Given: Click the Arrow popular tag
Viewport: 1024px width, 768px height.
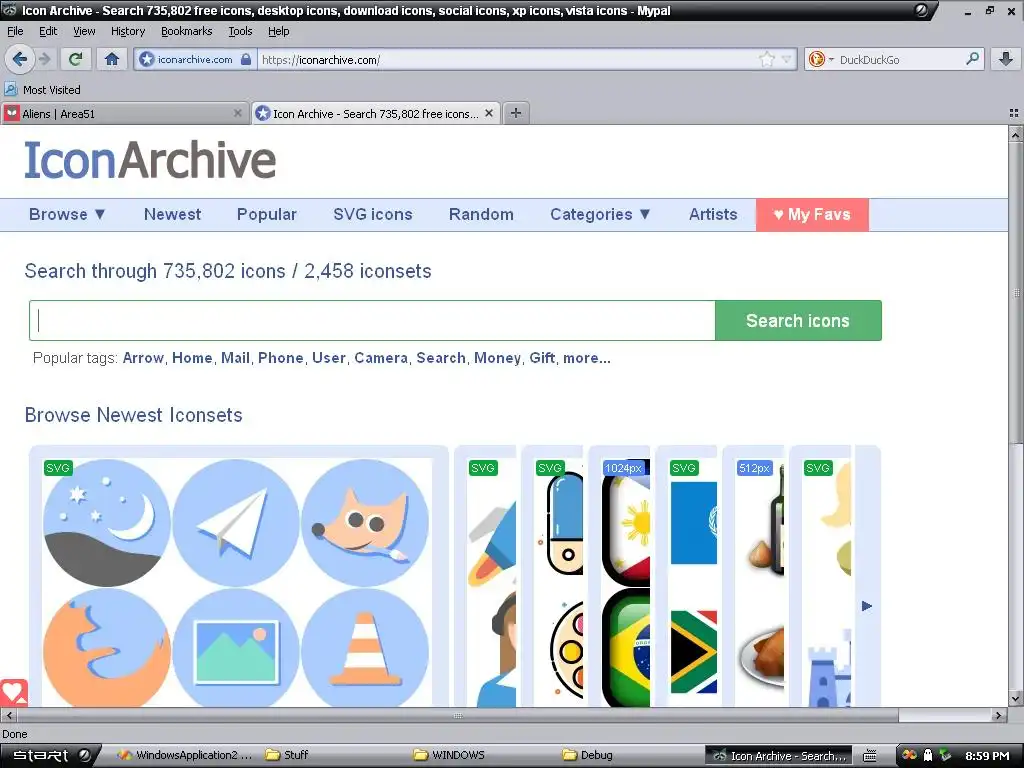Looking at the screenshot, I should [143, 358].
